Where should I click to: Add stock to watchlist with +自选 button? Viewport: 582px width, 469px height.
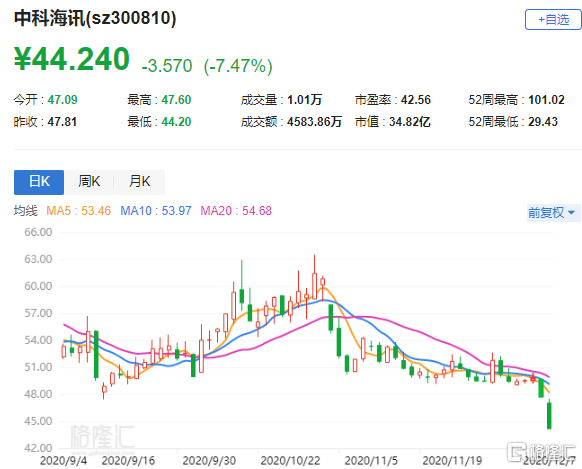point(553,19)
